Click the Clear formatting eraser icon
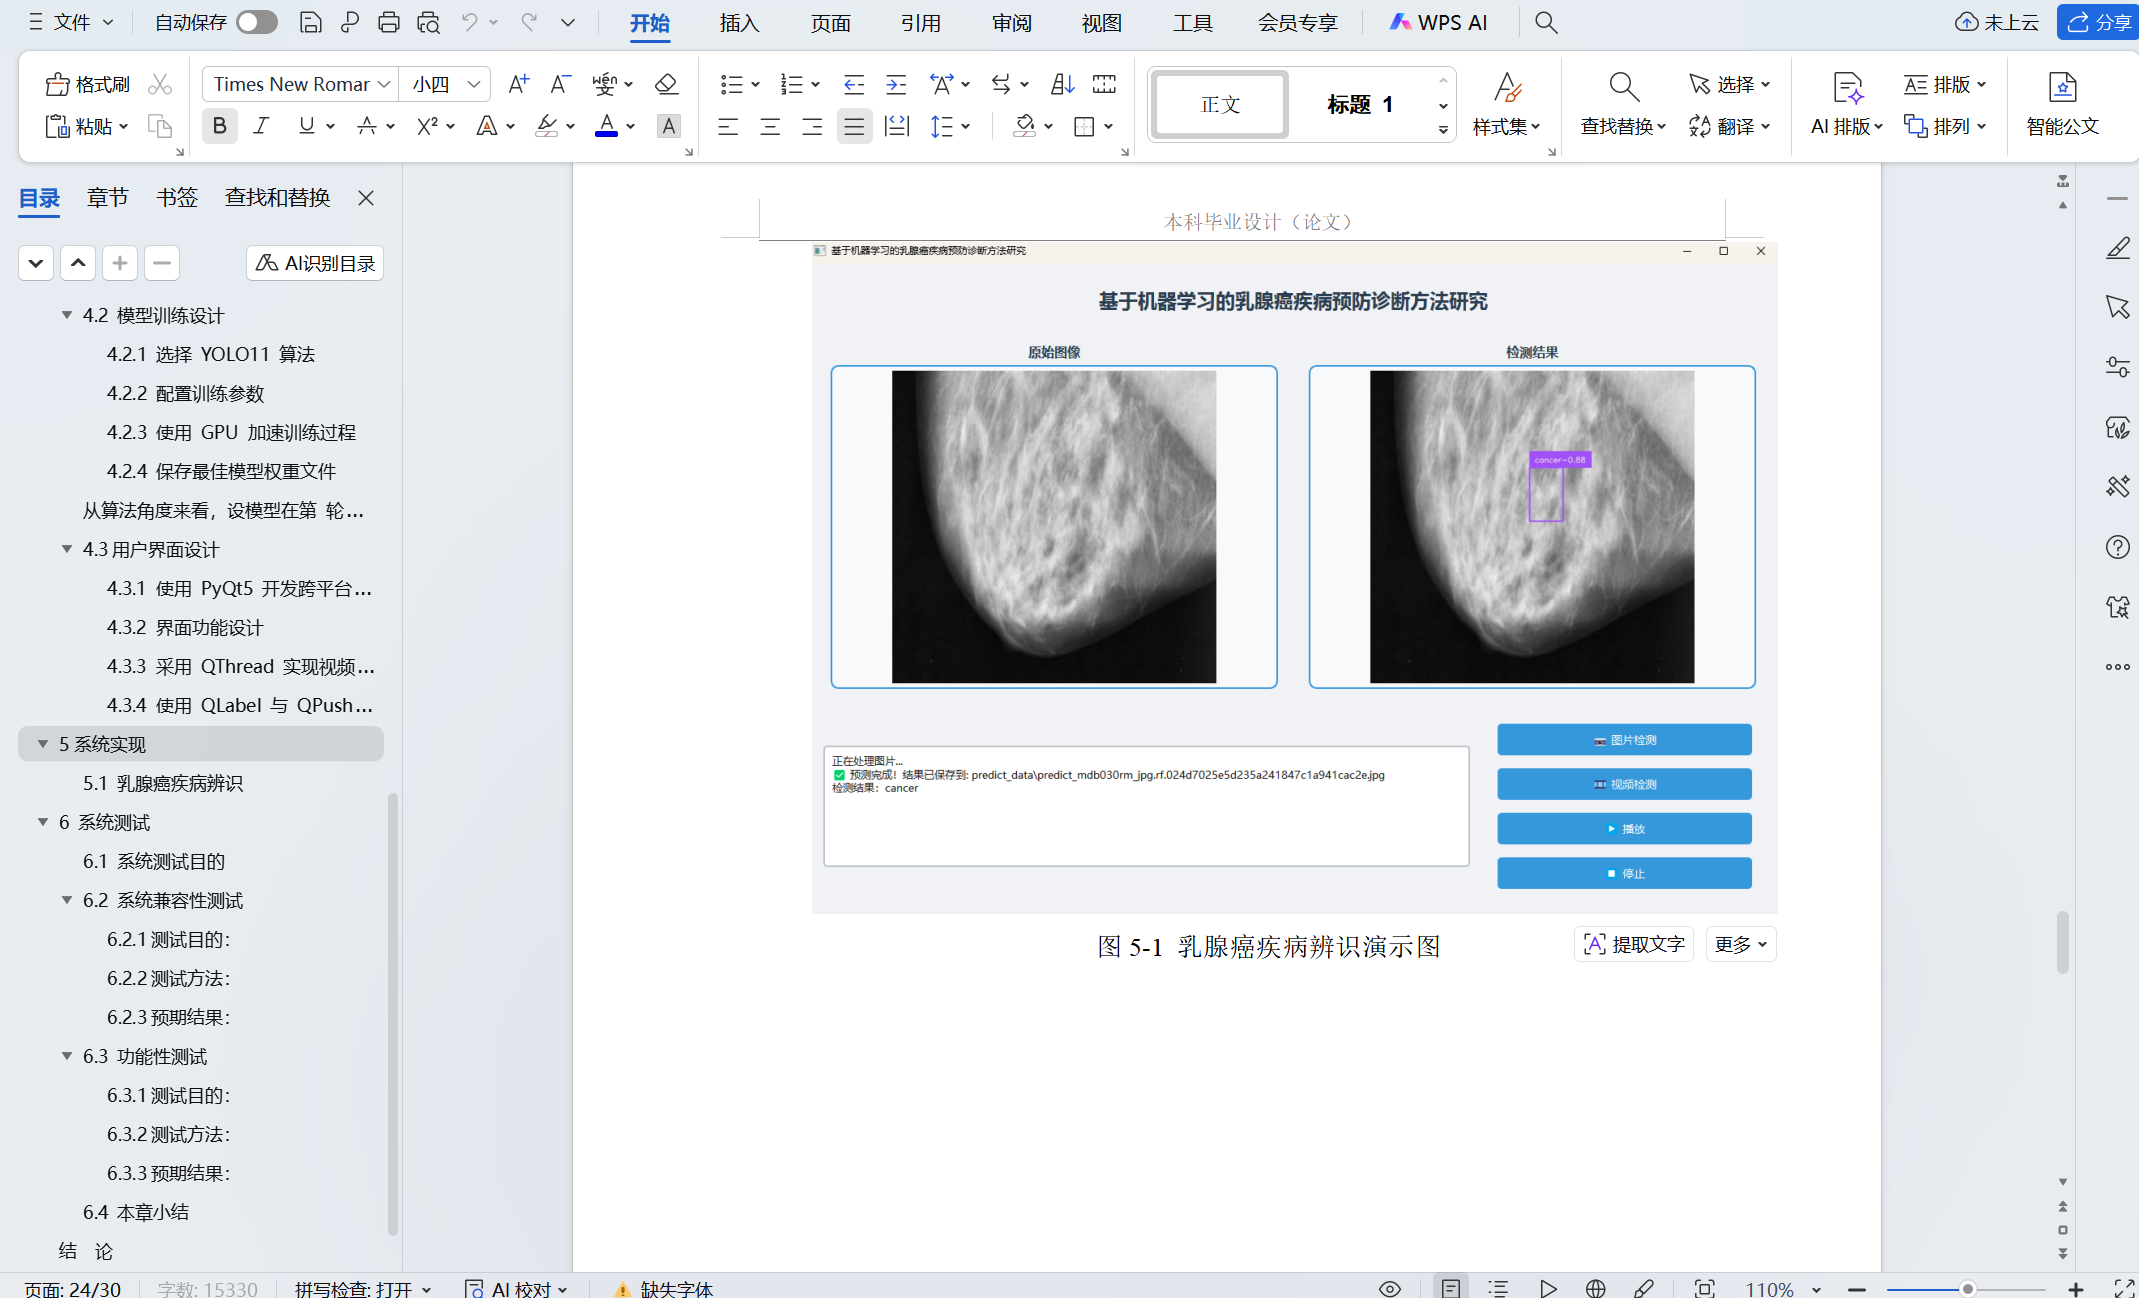This screenshot has height=1298, width=2139. (x=666, y=84)
